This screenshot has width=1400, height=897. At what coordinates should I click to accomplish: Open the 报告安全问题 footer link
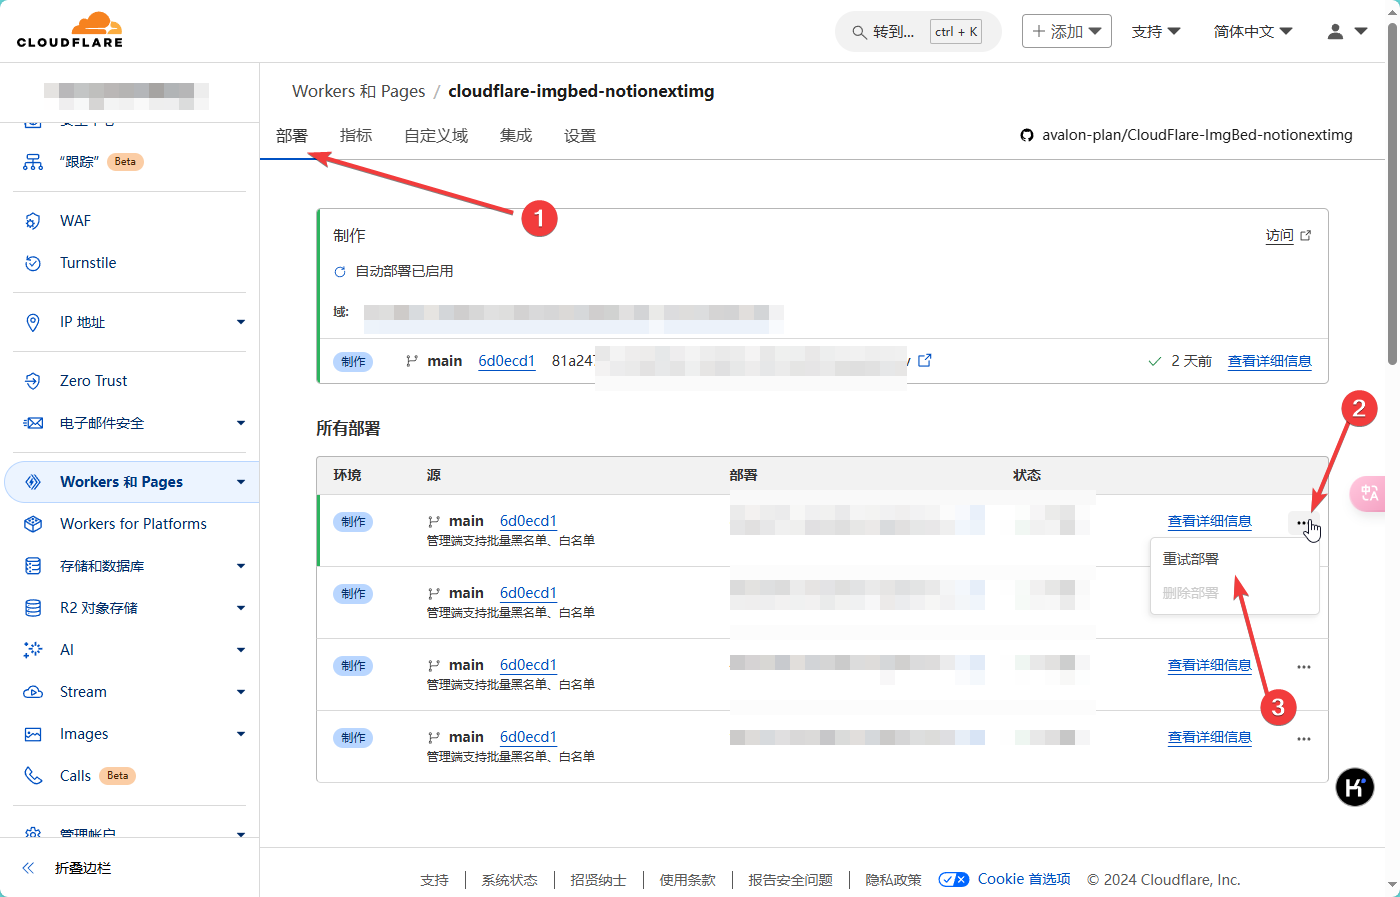pos(791,880)
